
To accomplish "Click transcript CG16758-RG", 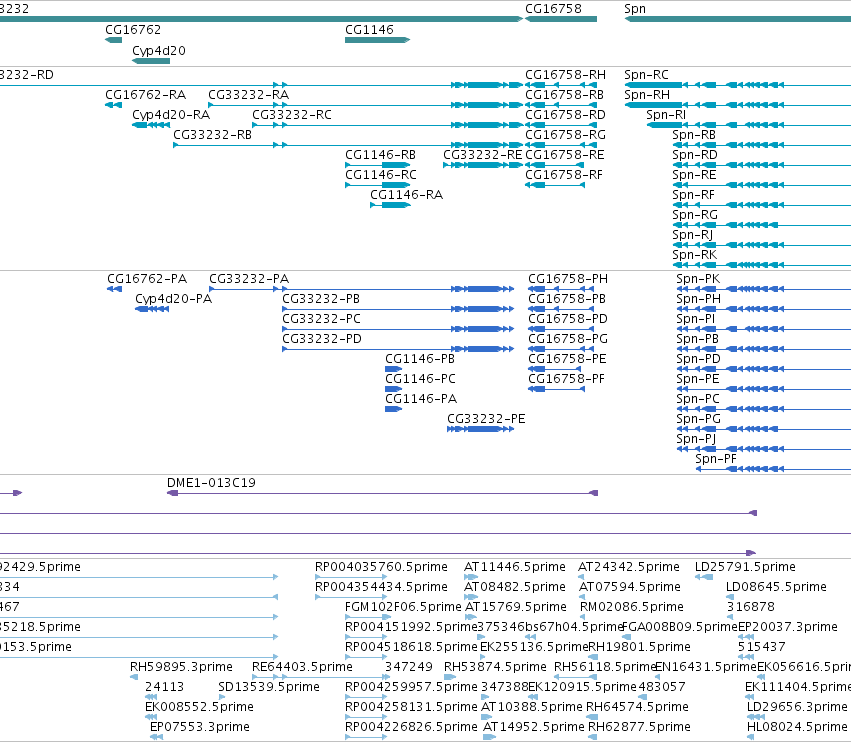I will (565, 135).
